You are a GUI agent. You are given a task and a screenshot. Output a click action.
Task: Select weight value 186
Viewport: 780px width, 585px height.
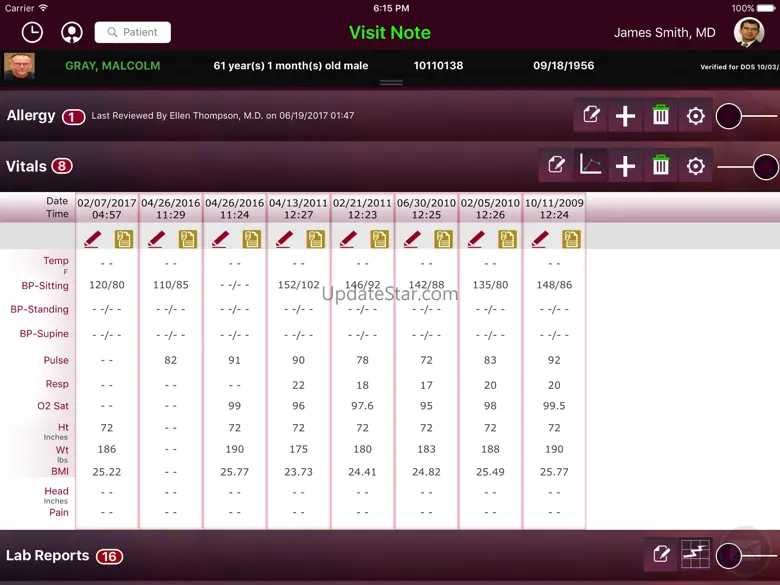(107, 449)
